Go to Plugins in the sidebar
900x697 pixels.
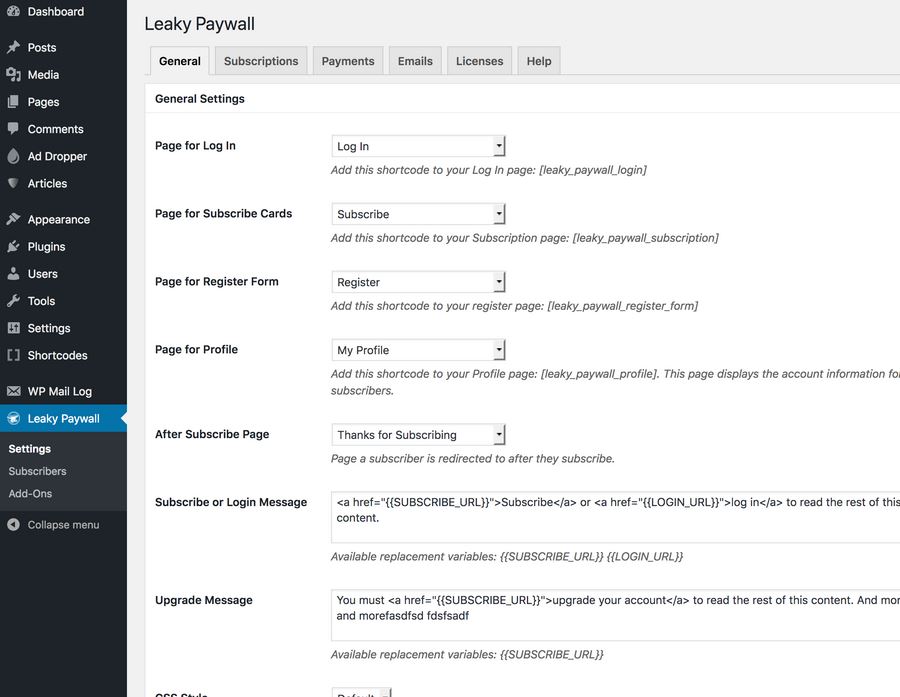tap(63, 246)
